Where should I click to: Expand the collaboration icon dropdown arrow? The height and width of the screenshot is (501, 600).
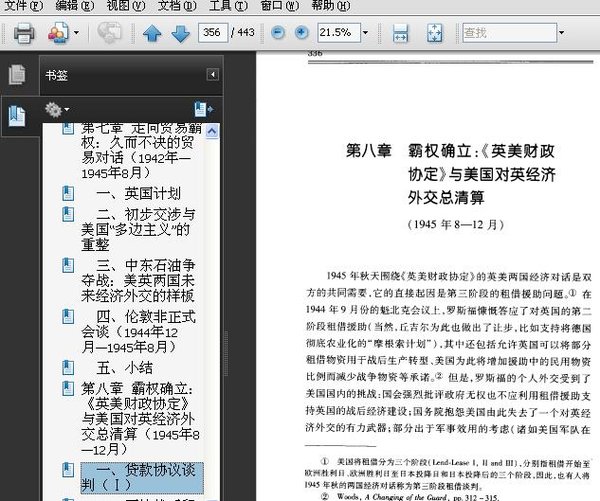tap(76, 33)
